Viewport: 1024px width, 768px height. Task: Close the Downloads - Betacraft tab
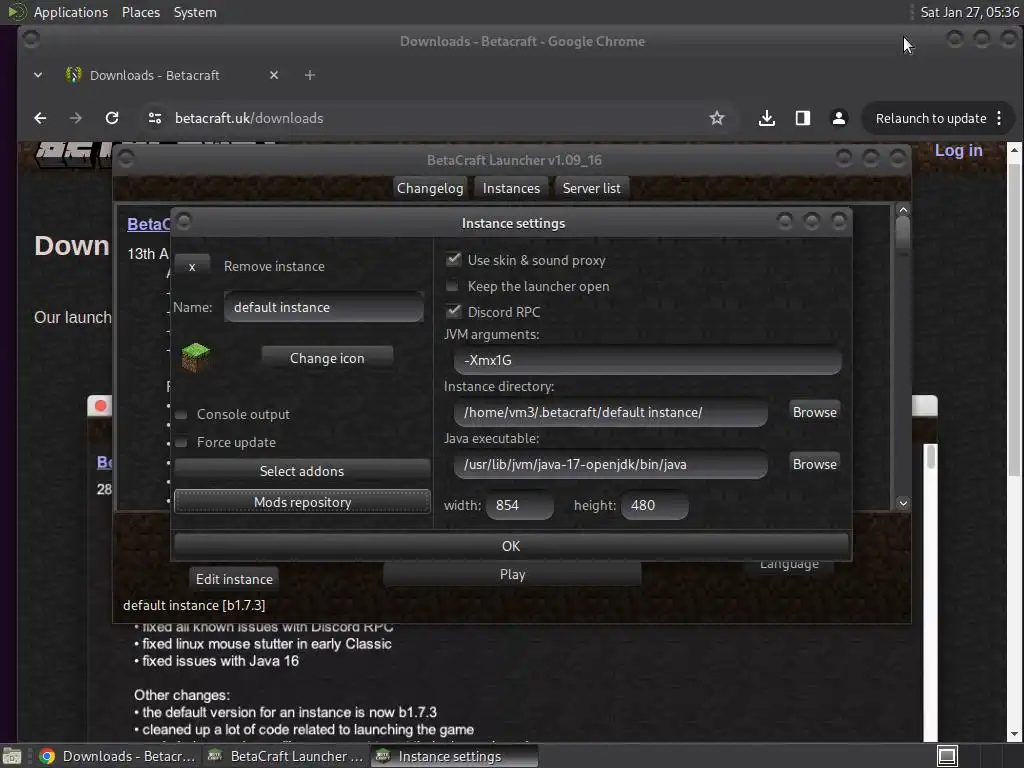(274, 75)
